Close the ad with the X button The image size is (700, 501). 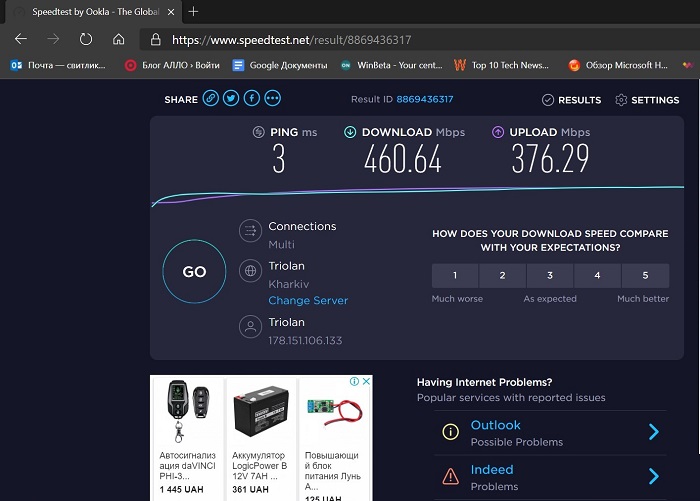tap(366, 381)
